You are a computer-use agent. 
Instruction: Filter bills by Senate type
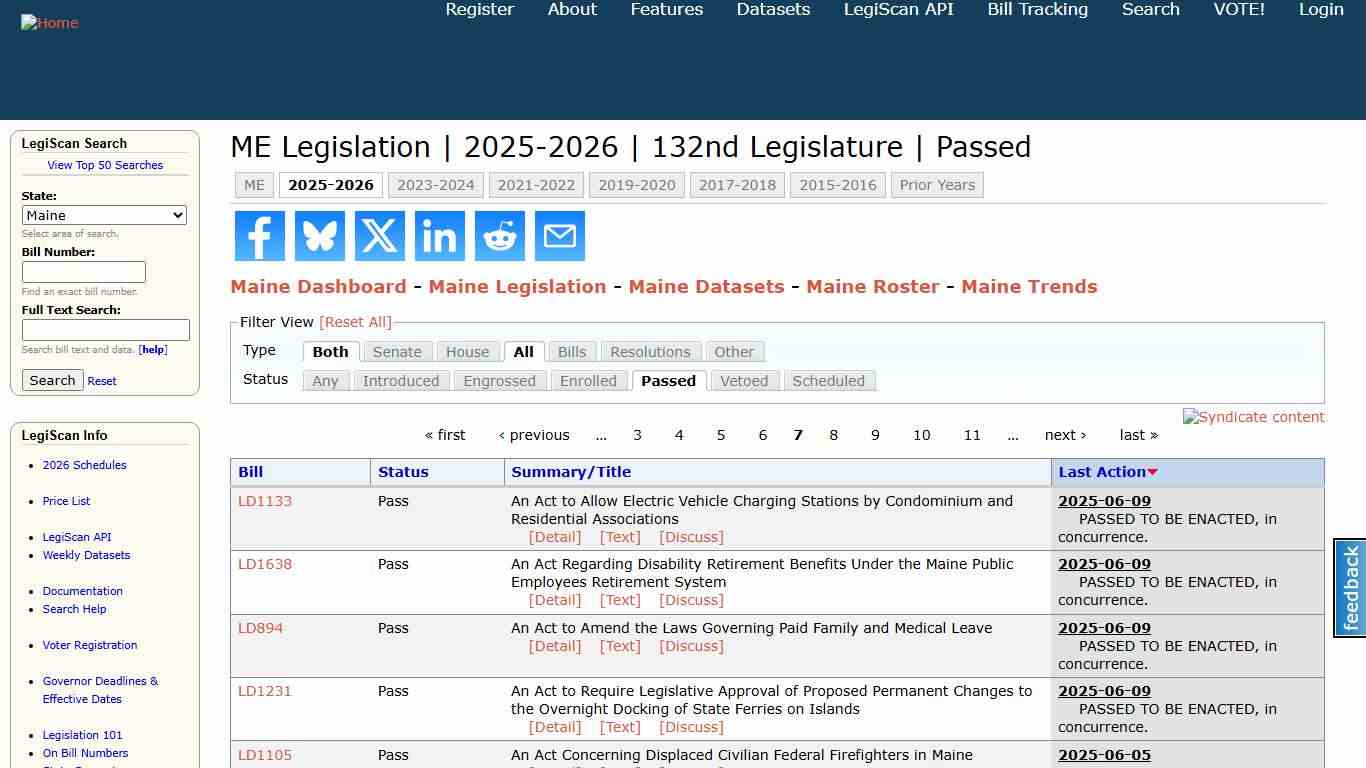397,351
